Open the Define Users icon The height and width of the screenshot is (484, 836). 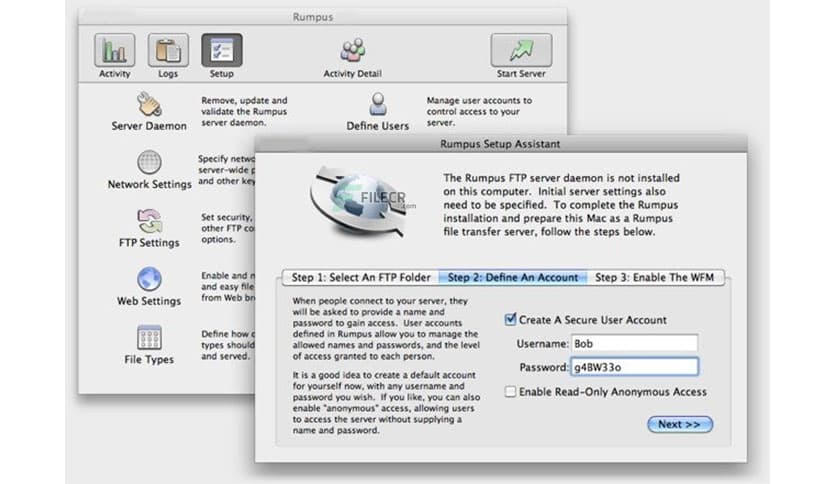(x=377, y=104)
